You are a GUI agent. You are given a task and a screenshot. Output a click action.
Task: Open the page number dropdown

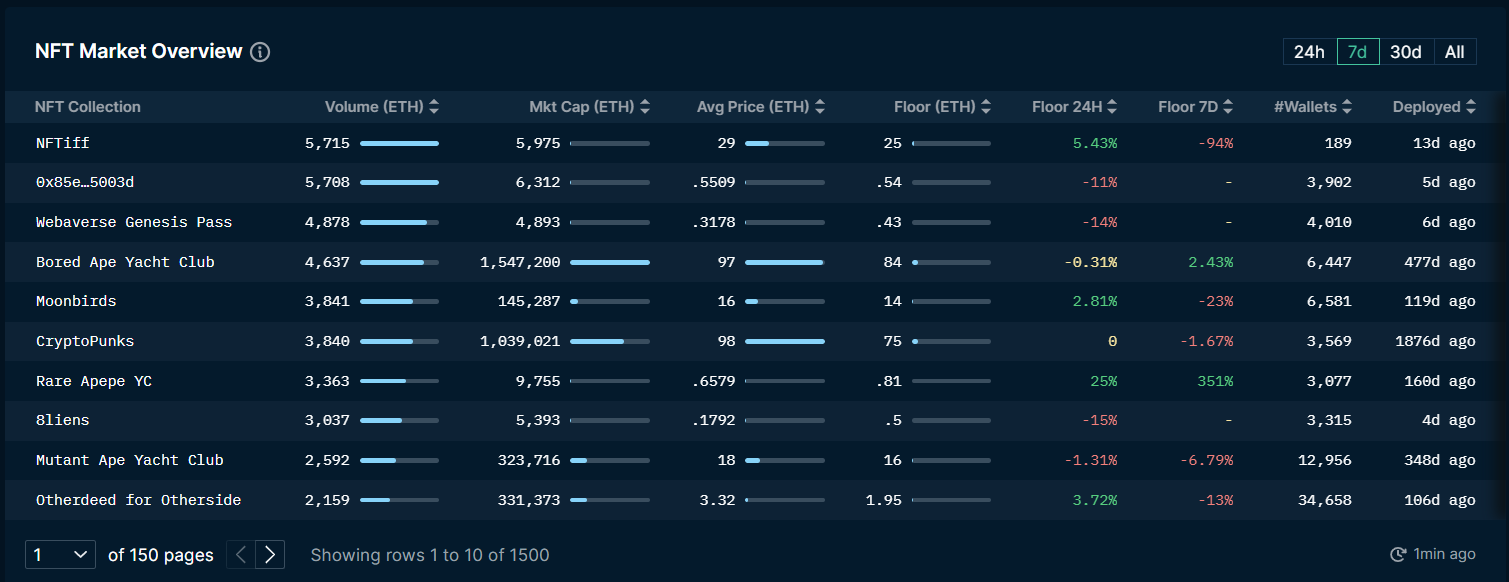60,554
